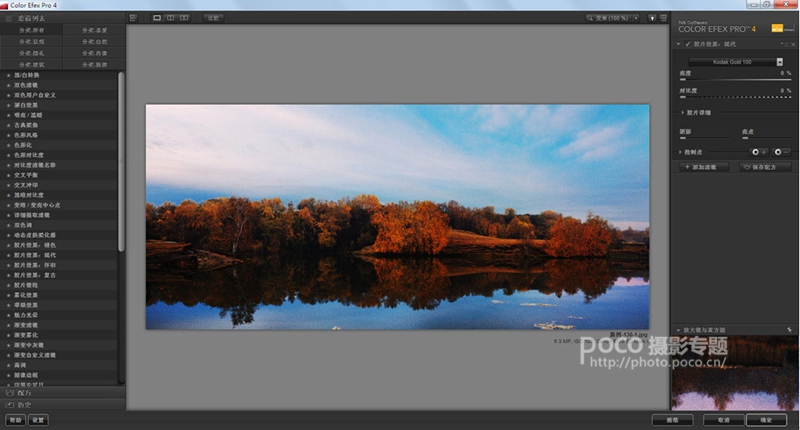Toggle favorite star for 胶片颗粒
The height and width of the screenshot is (430, 800).
[8, 285]
